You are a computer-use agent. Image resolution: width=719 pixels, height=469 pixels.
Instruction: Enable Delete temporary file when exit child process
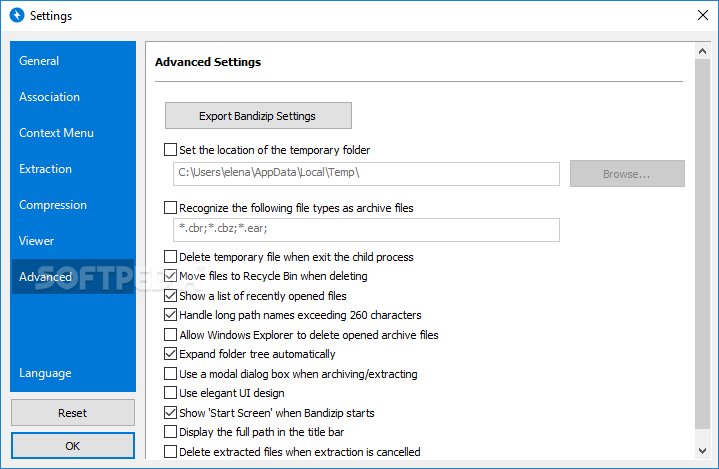(x=171, y=257)
